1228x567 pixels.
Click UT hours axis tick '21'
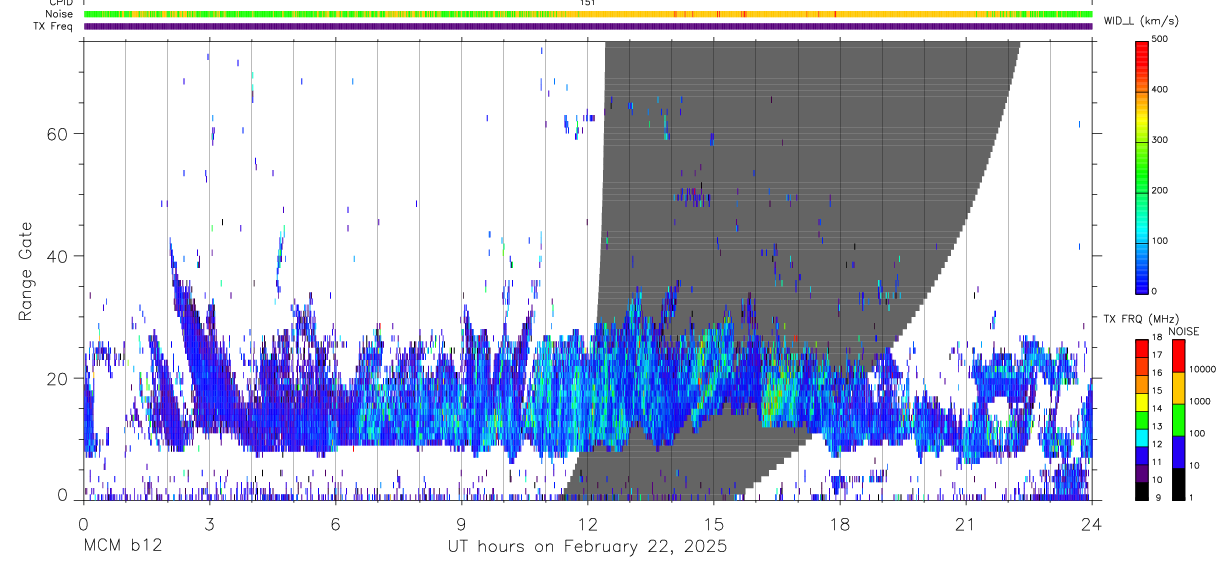966,525
